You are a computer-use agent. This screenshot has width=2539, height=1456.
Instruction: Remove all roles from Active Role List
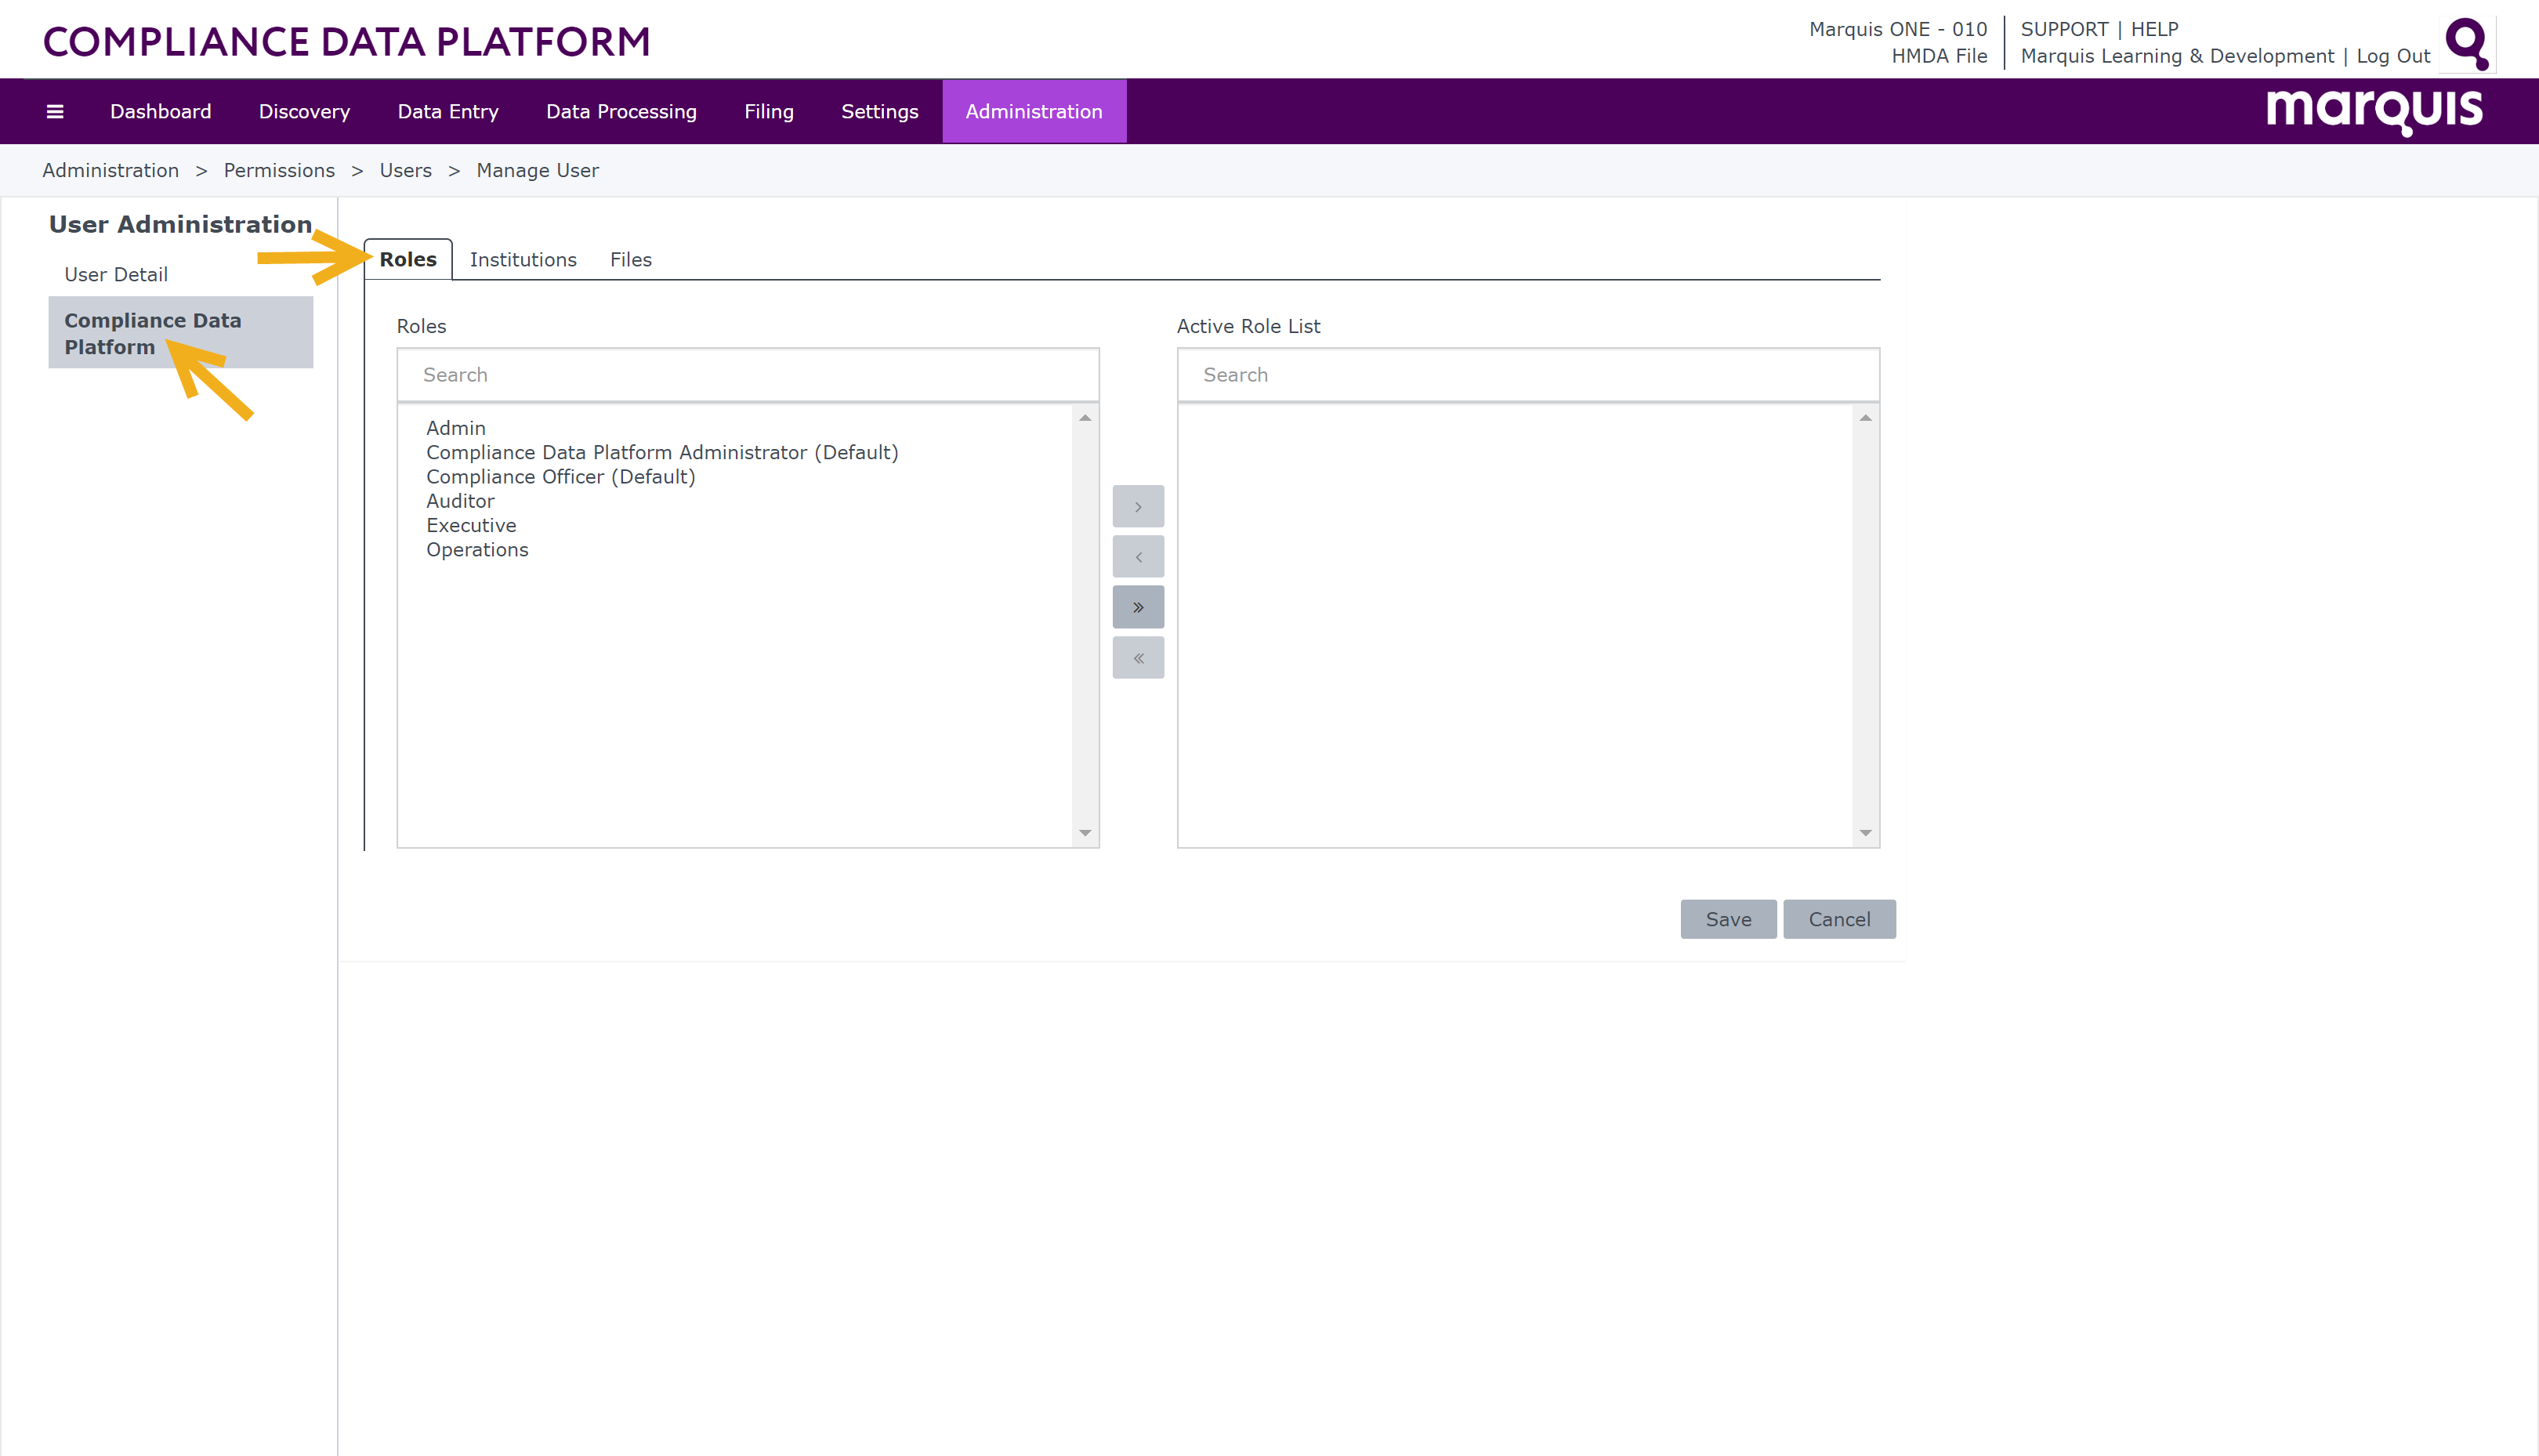click(1138, 658)
